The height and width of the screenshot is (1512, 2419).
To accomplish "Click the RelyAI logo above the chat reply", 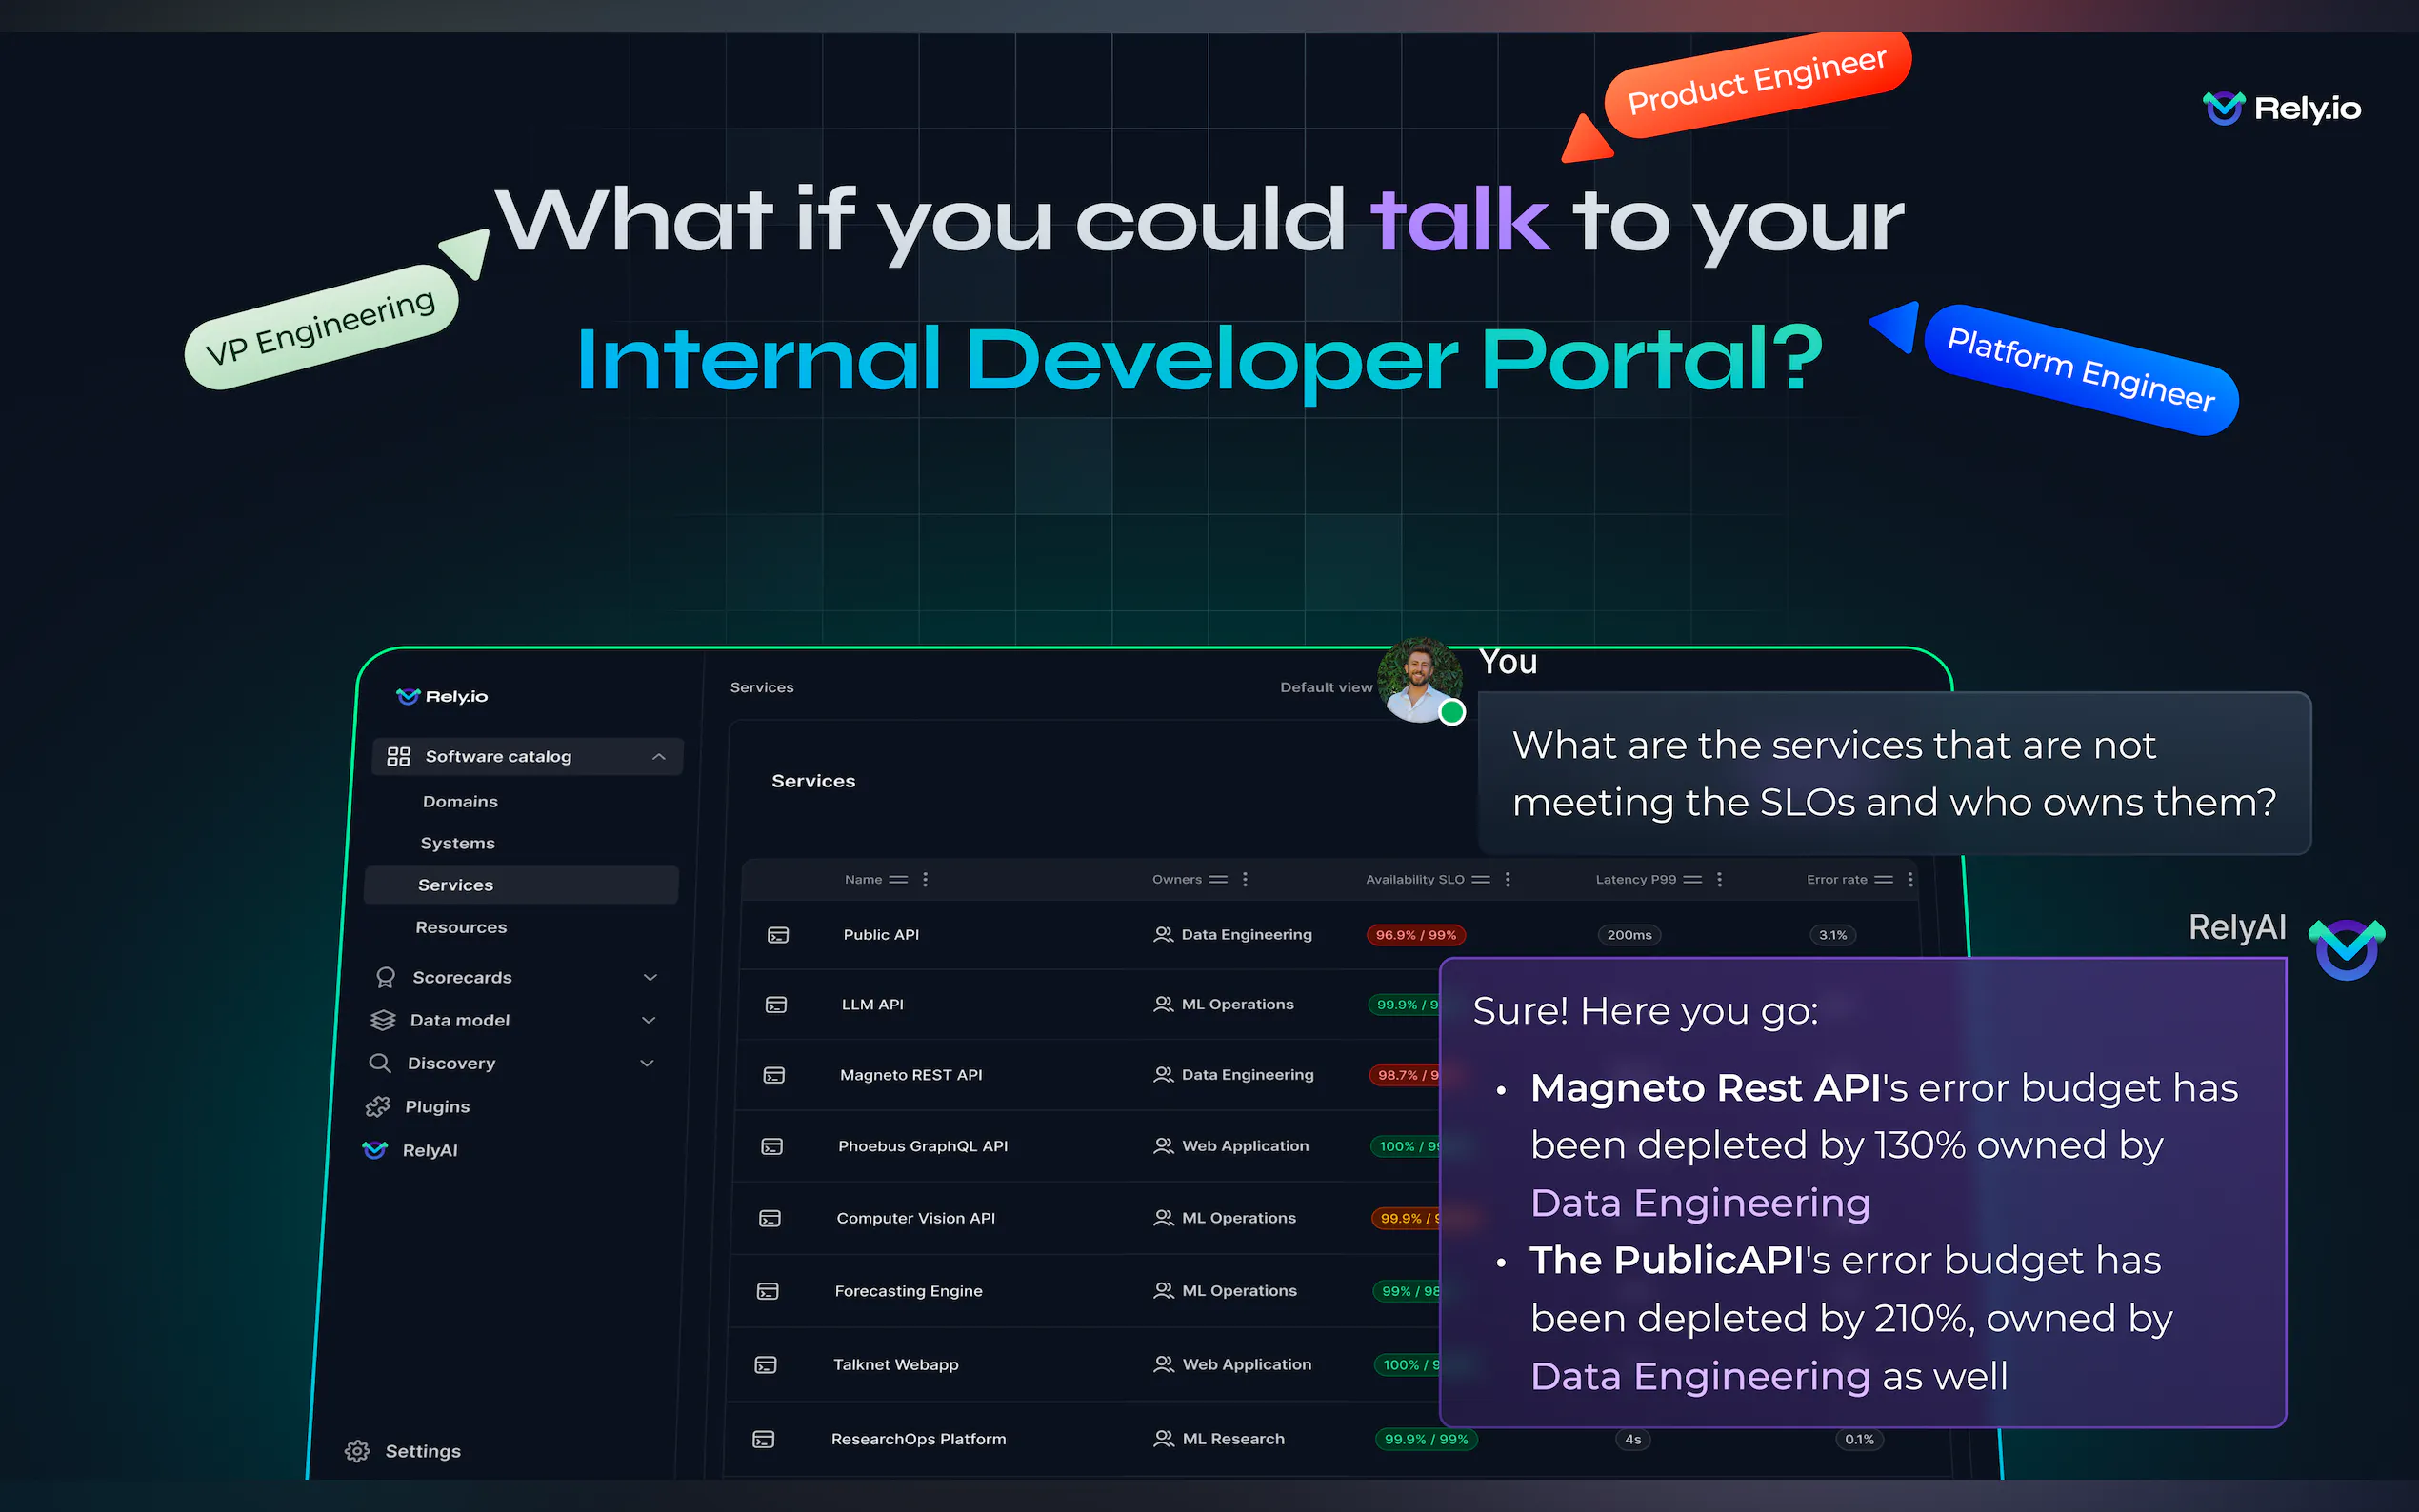I will pos(2346,949).
